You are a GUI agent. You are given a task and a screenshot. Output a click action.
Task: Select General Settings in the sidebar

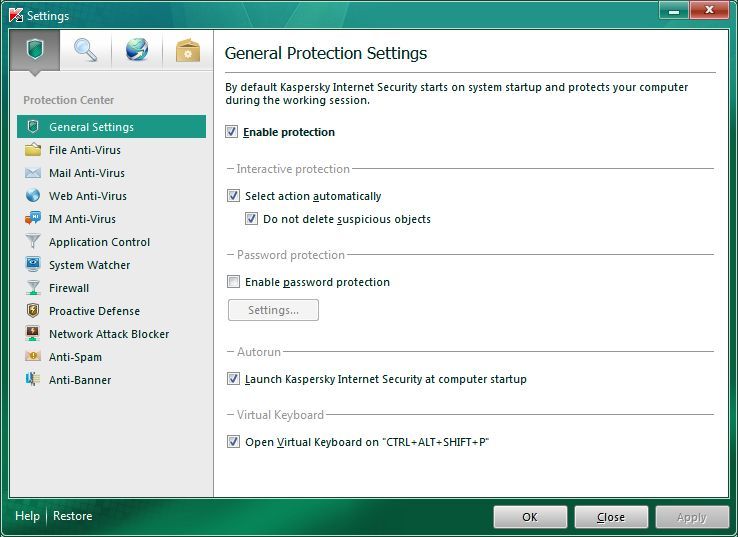(112, 127)
